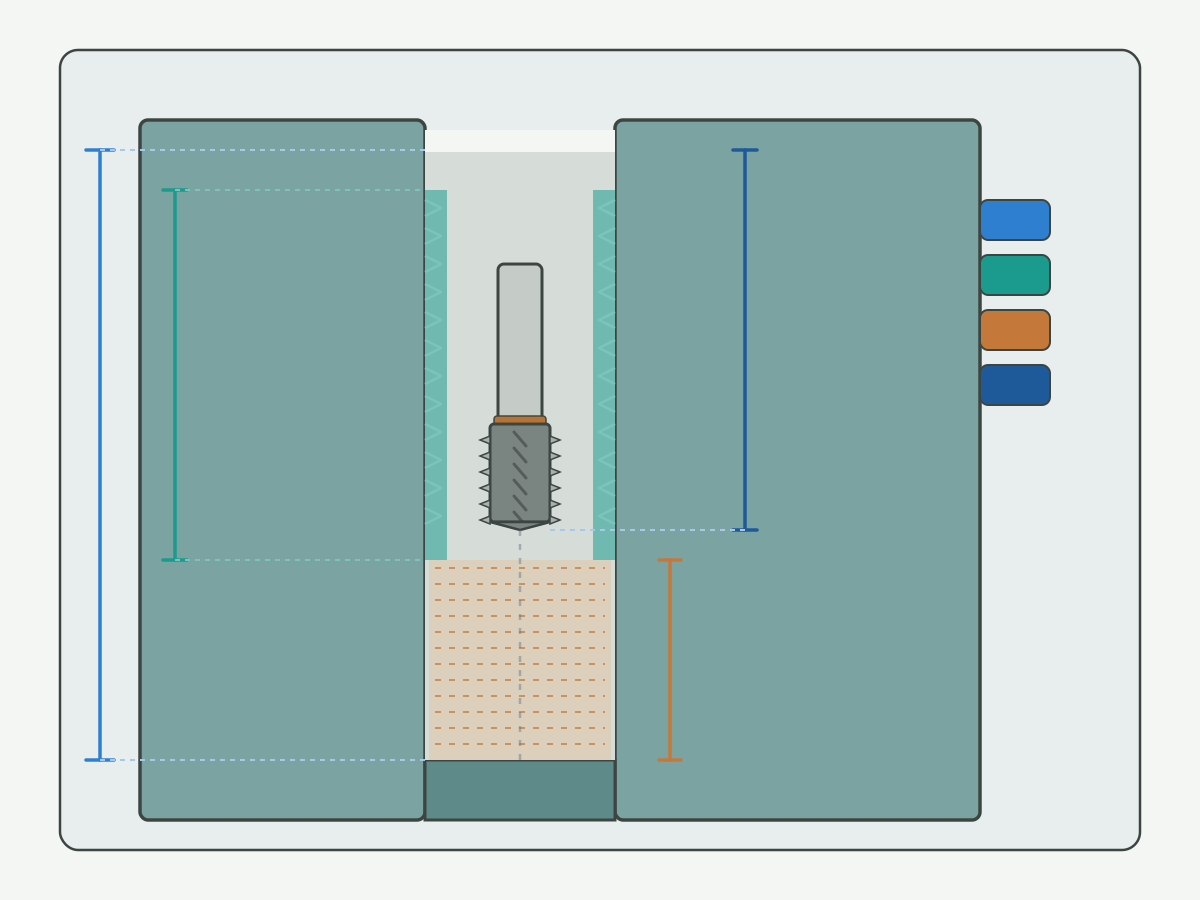Click the dark blue vertical dimension line
The image size is (1200, 900).
tap(745, 340)
